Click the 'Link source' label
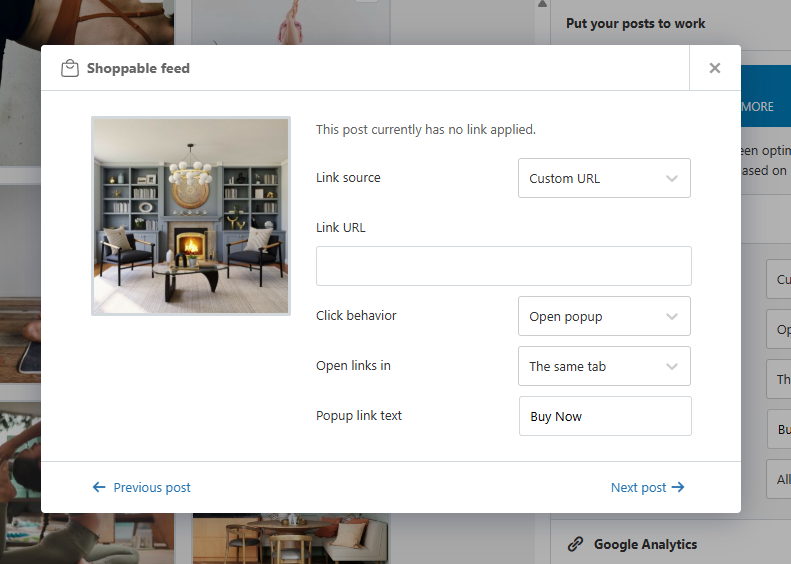This screenshot has height=564, width=791. click(348, 178)
